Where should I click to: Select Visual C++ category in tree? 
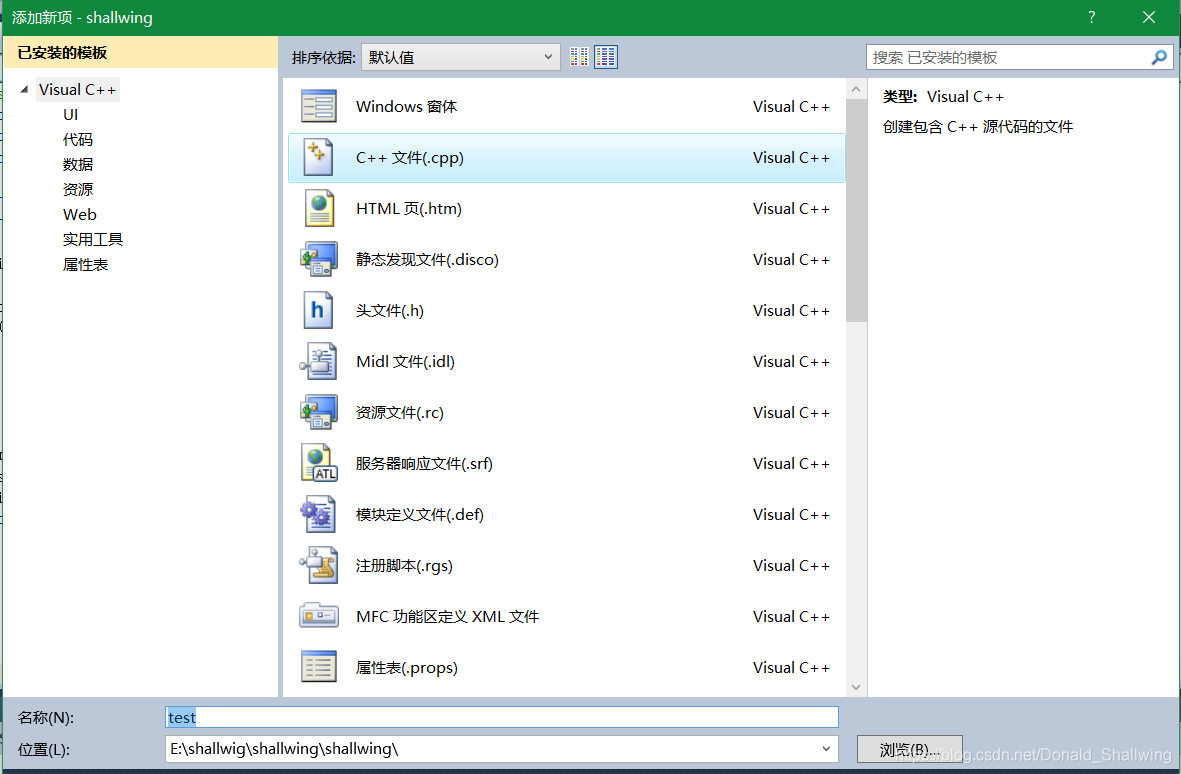click(78, 90)
